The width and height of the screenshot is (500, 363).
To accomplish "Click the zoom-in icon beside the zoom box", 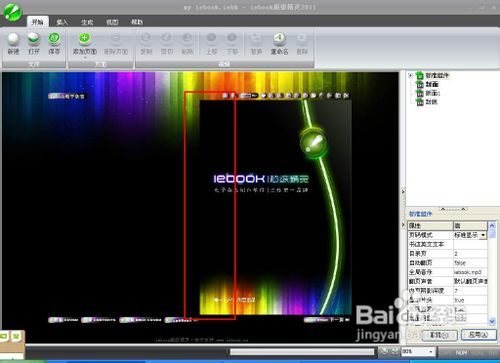I will click(x=395, y=351).
